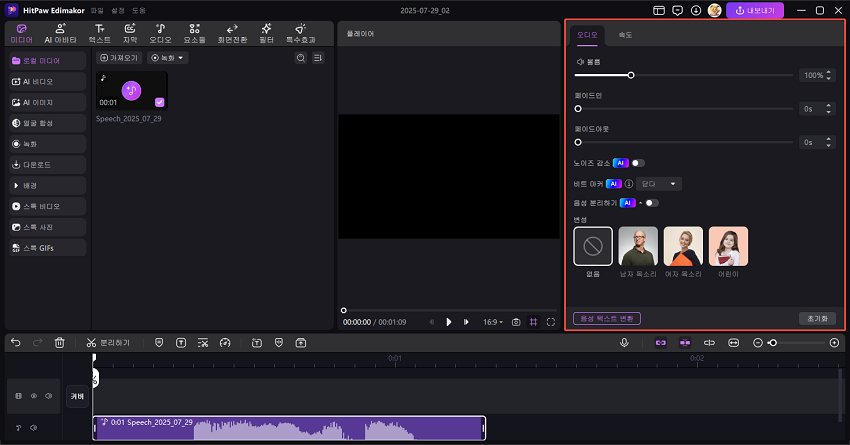Open the 요소들 elements tool
The height and width of the screenshot is (445, 850).
click(195, 34)
